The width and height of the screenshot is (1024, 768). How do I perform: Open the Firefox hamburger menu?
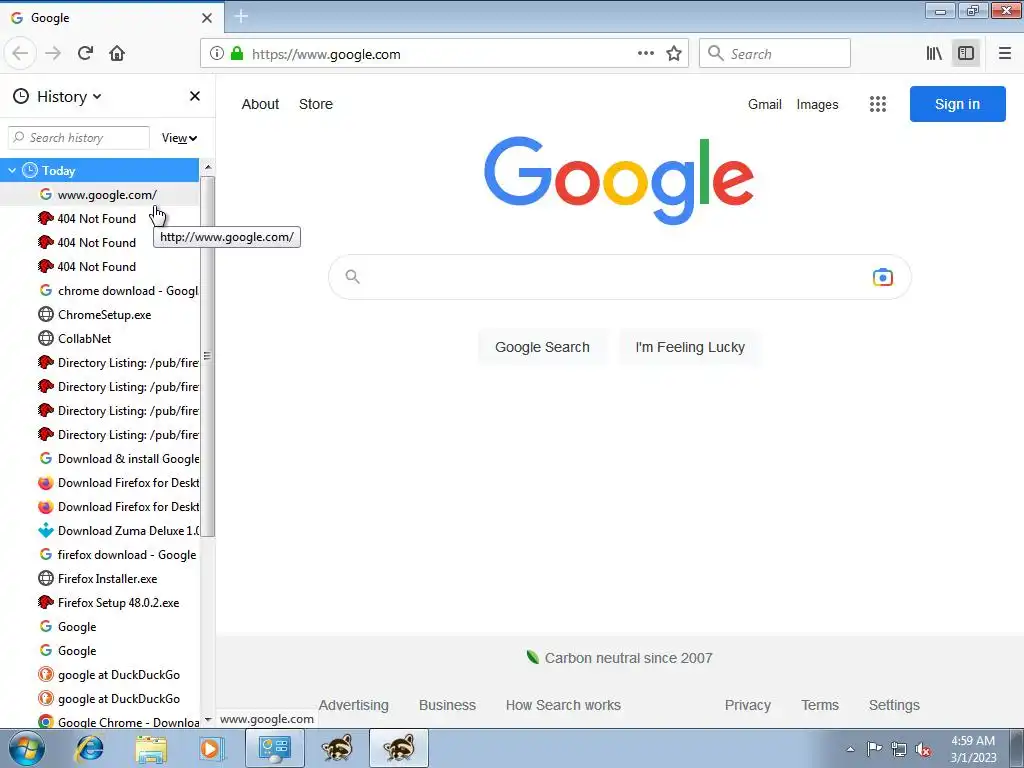click(1004, 54)
